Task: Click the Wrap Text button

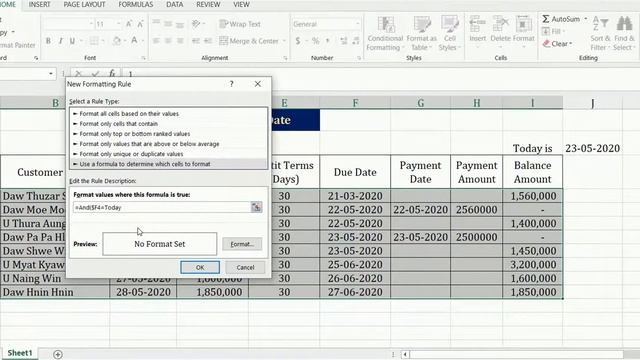Action: (240, 24)
